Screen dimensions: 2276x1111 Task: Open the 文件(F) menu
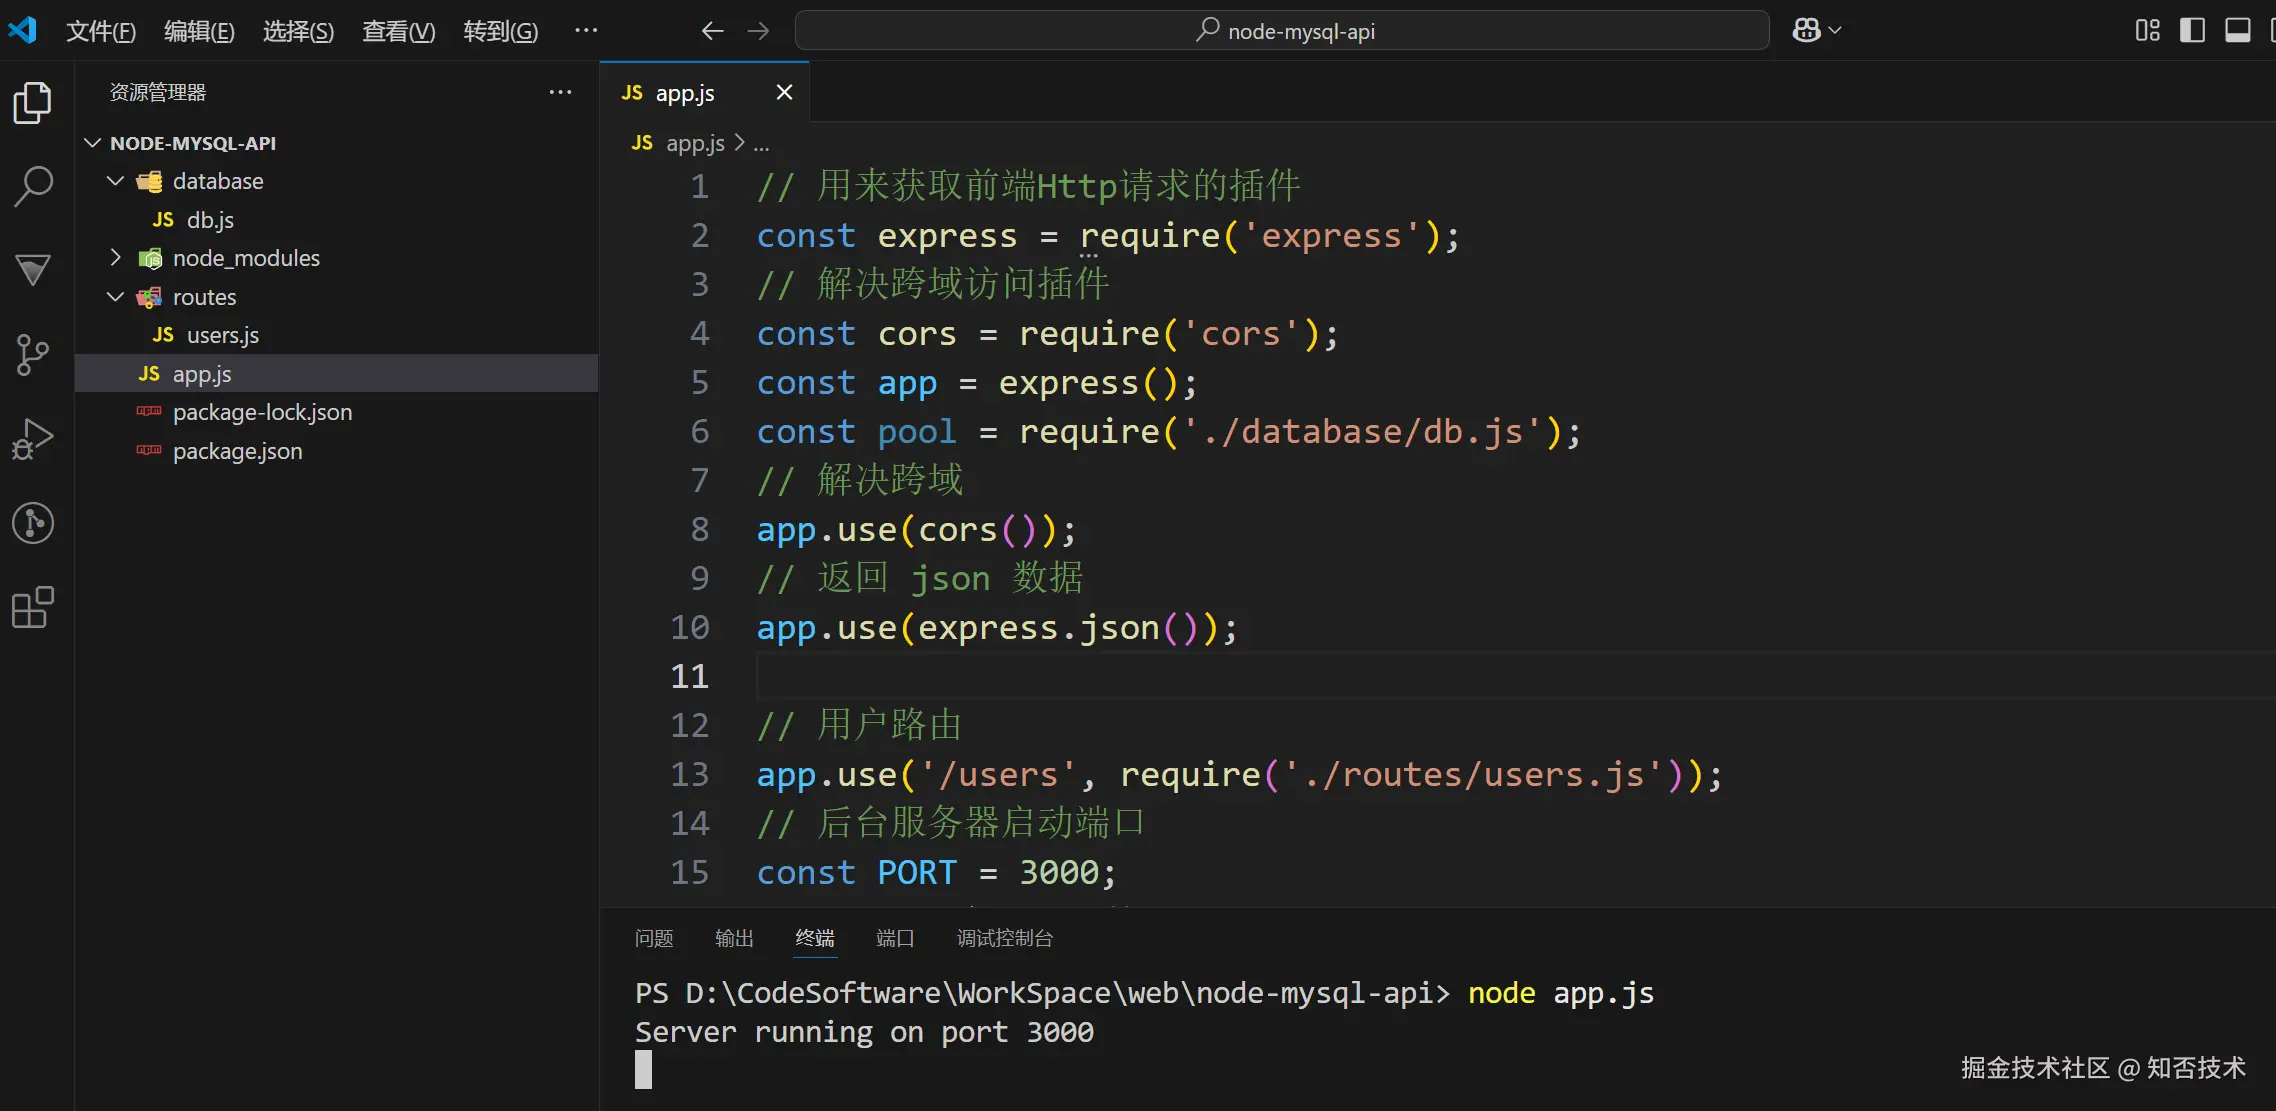(x=100, y=31)
